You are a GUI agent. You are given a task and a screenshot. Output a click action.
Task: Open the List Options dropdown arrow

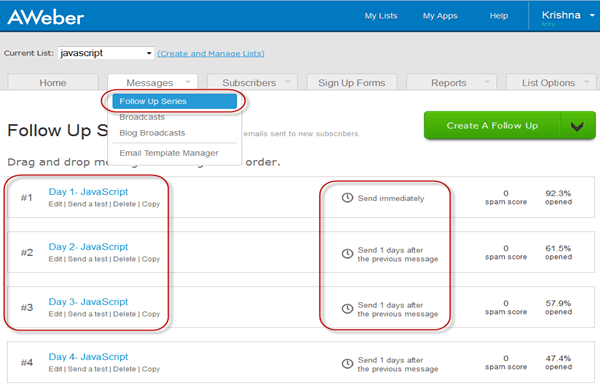tap(587, 82)
